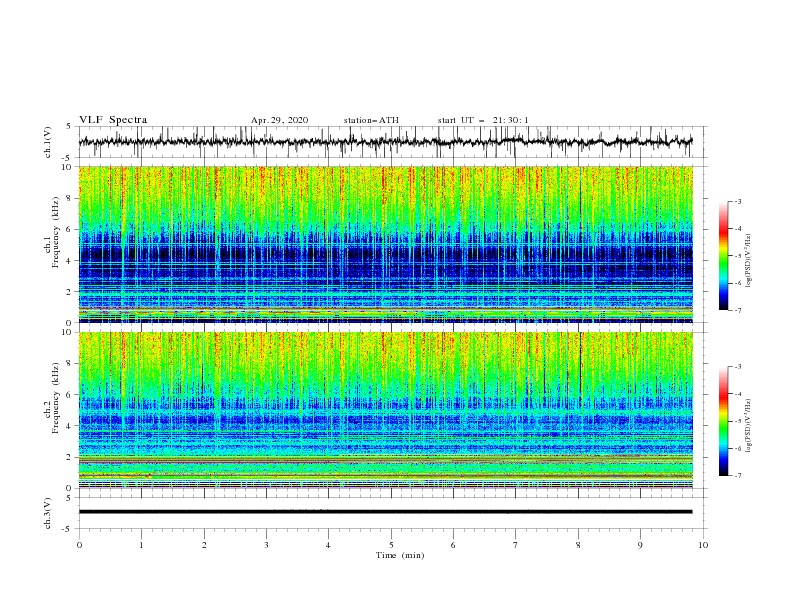Click time axis tick label '0'
Image resolution: width=792 pixels, height=612 pixels.
pyautogui.click(x=79, y=545)
